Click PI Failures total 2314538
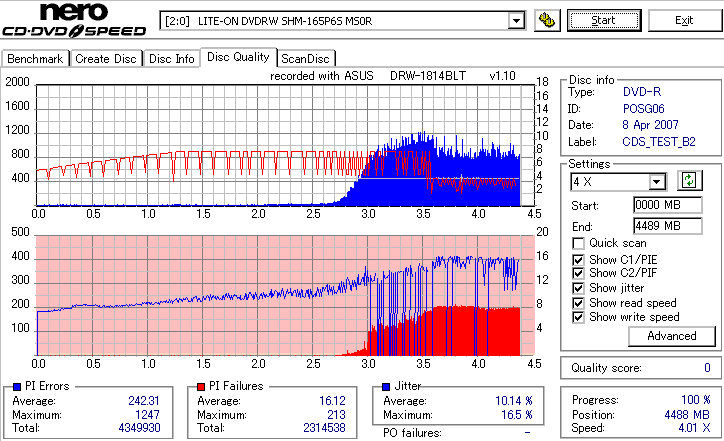 [x=324, y=428]
